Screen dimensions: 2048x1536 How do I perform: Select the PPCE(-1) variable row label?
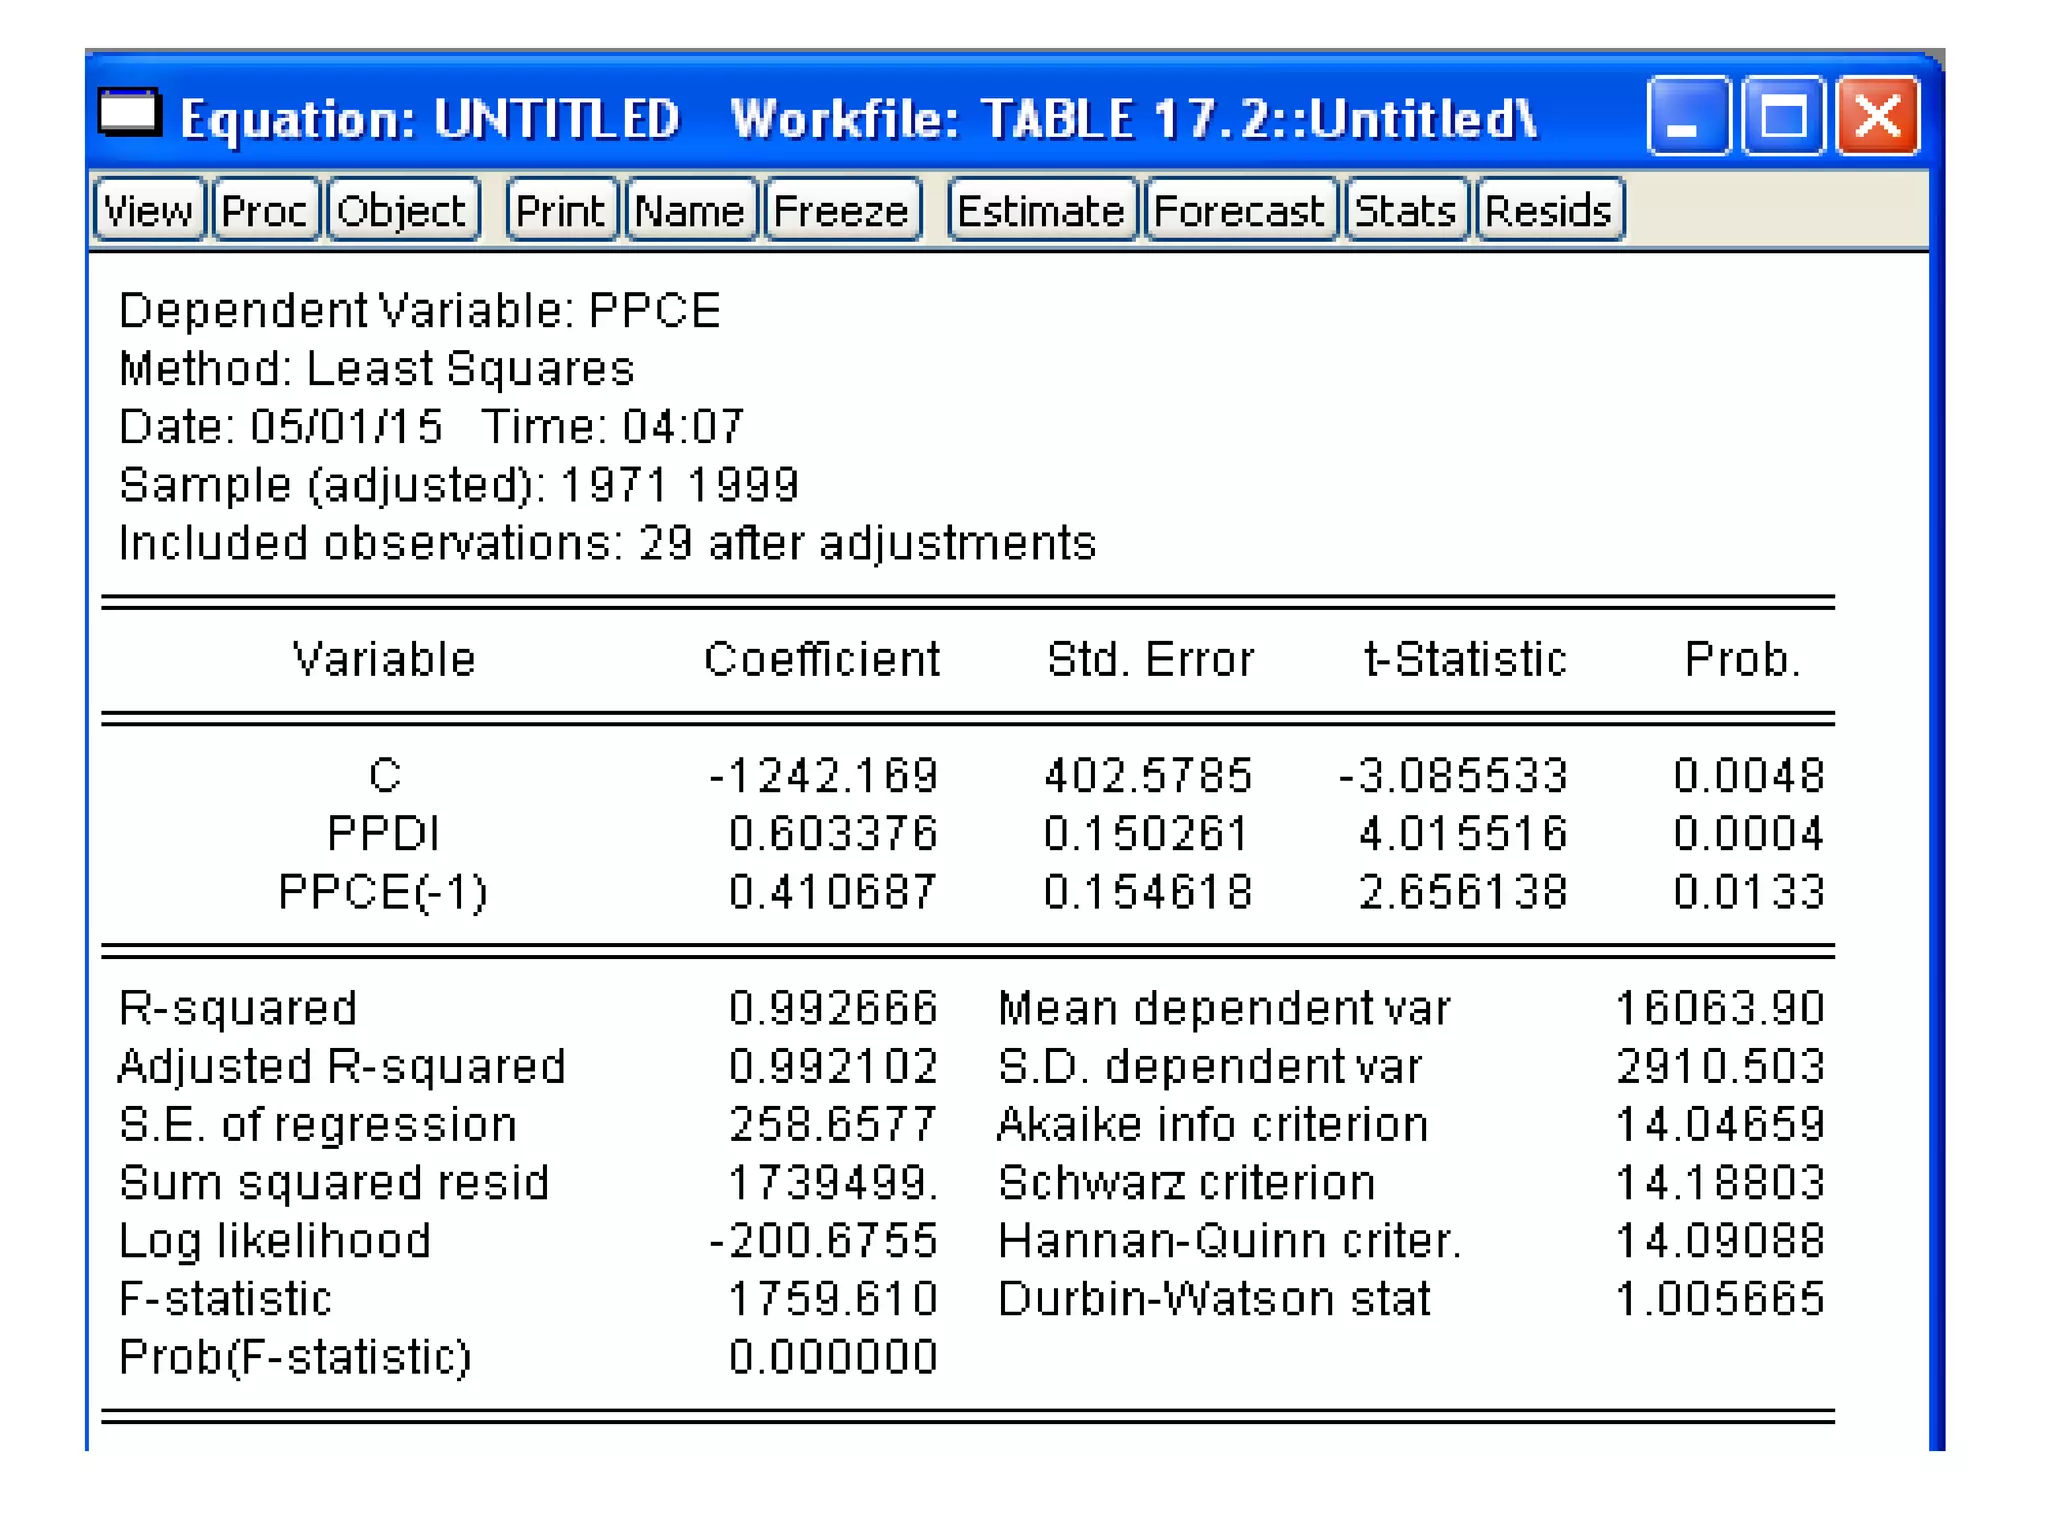[x=384, y=891]
